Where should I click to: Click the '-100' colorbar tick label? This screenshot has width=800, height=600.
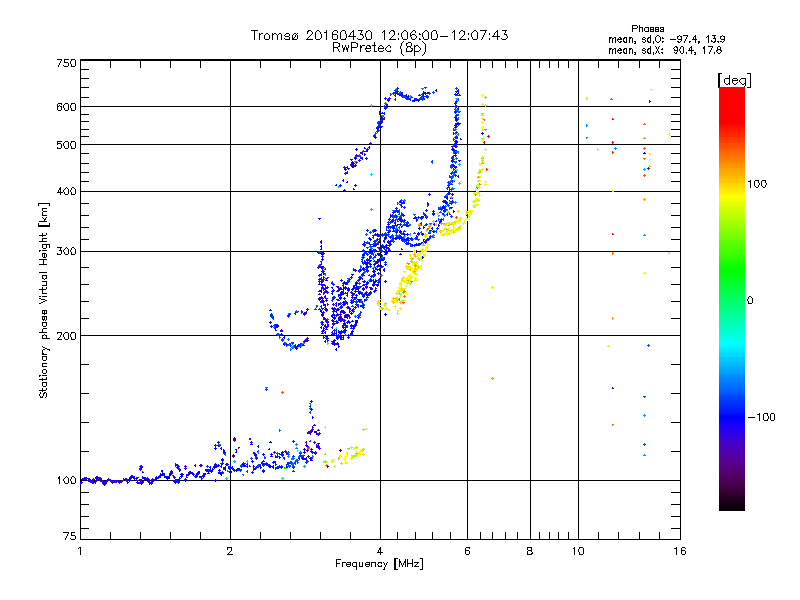point(761,417)
